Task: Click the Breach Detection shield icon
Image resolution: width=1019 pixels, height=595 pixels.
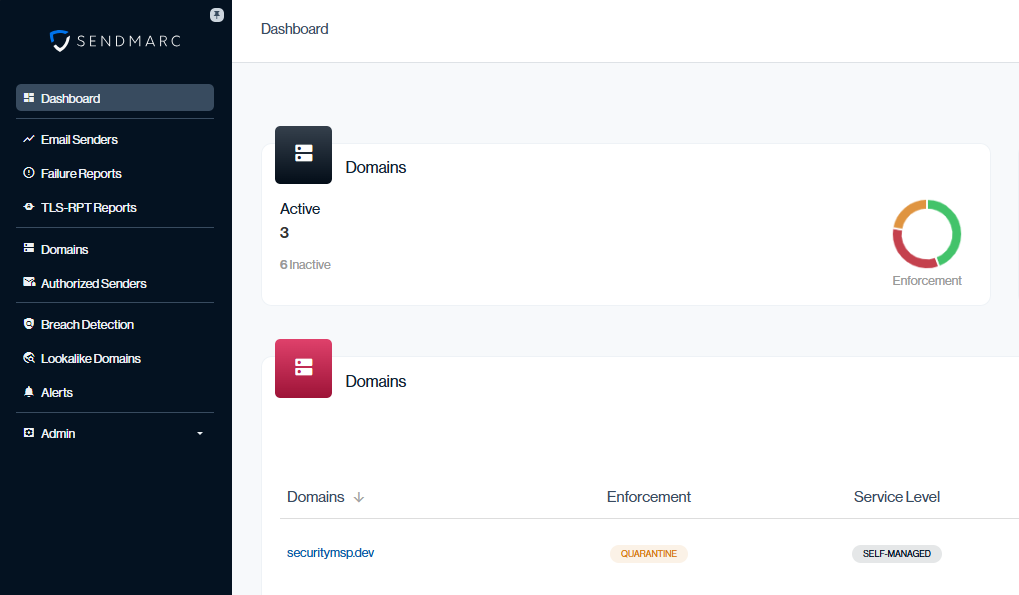Action: (x=29, y=323)
